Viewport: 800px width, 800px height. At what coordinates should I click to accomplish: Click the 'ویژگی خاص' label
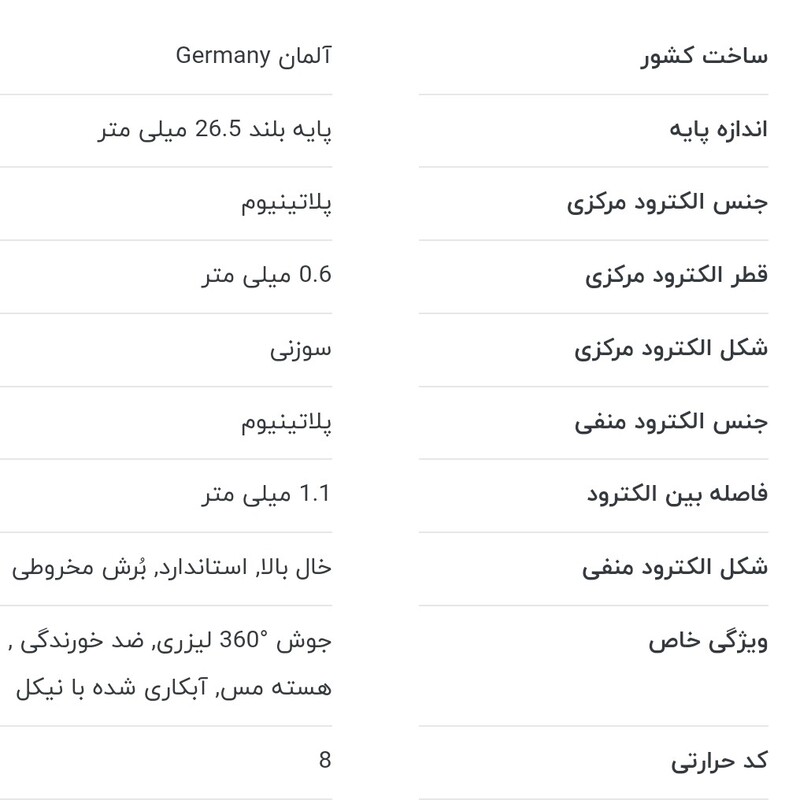(707, 641)
